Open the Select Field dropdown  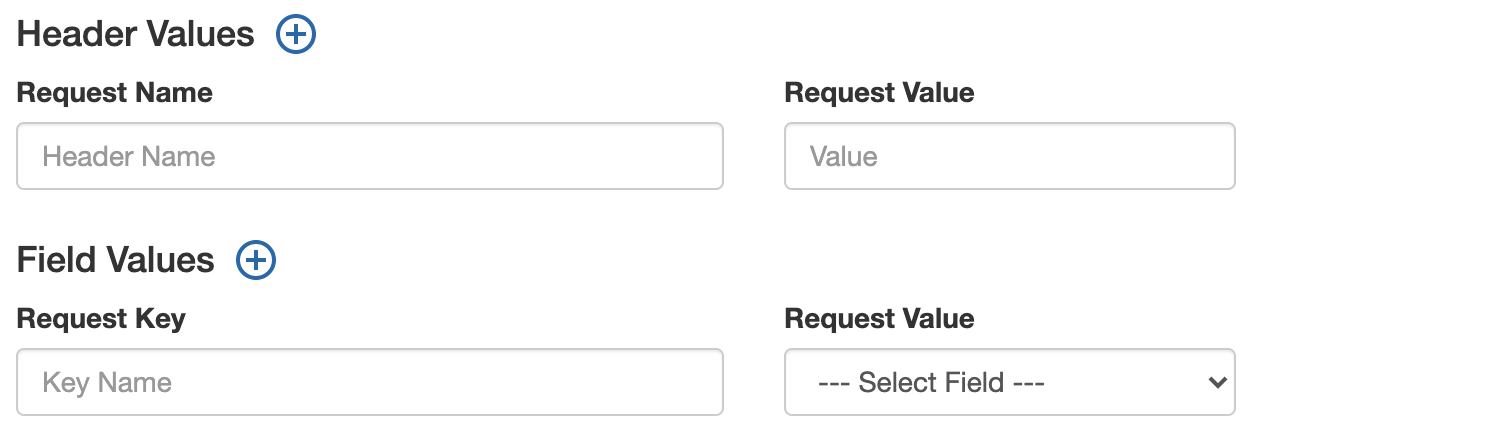coord(1010,382)
